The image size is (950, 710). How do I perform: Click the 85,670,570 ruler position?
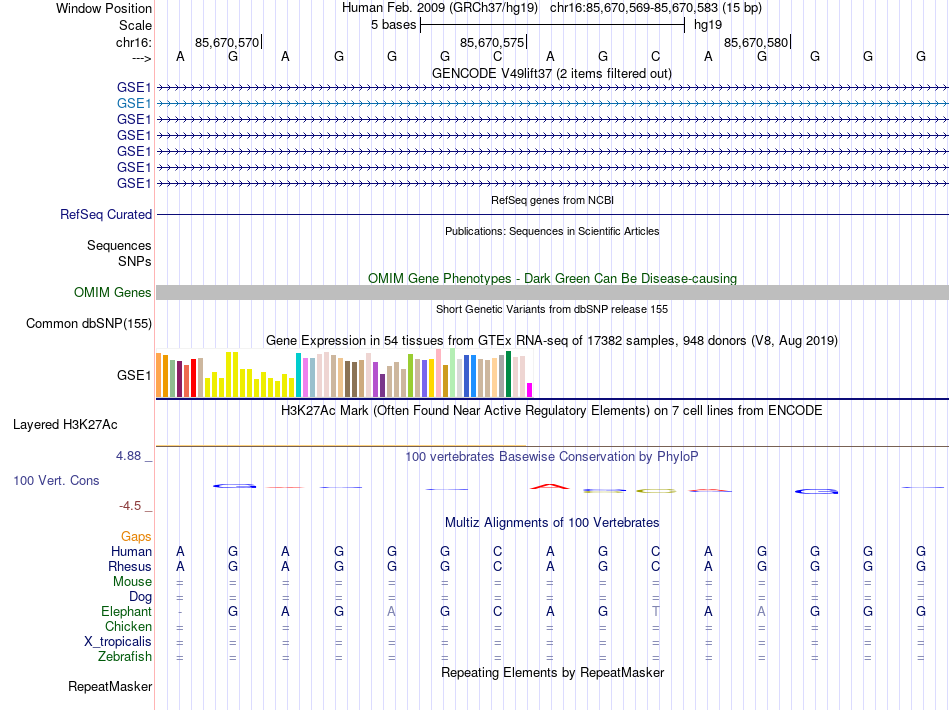227,42
